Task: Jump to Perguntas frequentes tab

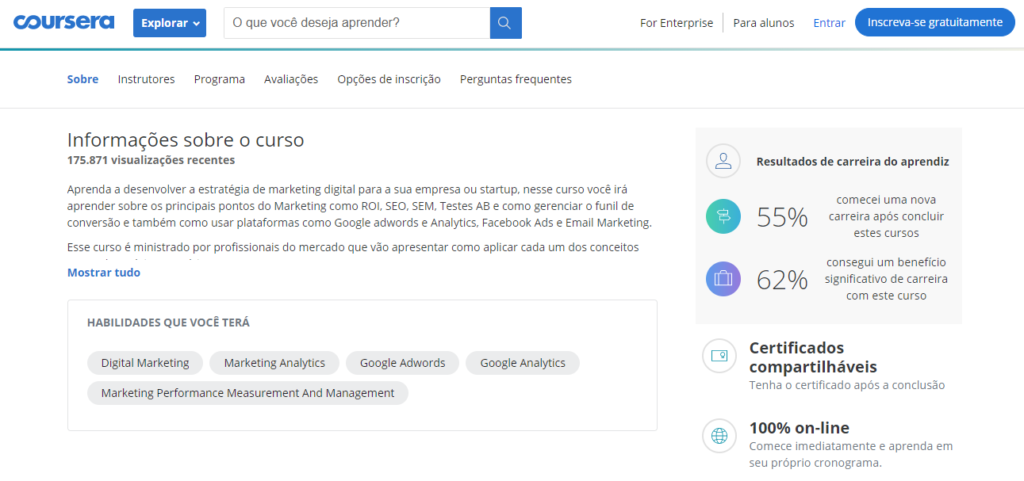Action: click(516, 79)
